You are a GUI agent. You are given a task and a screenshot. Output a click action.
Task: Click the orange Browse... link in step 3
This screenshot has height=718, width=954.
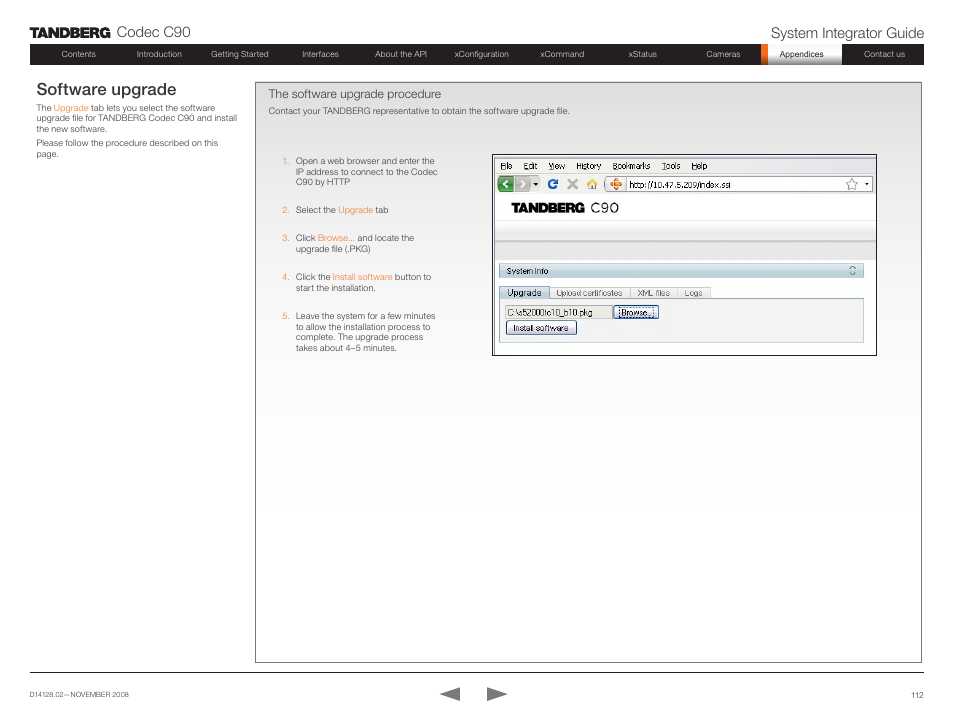pyautogui.click(x=336, y=238)
